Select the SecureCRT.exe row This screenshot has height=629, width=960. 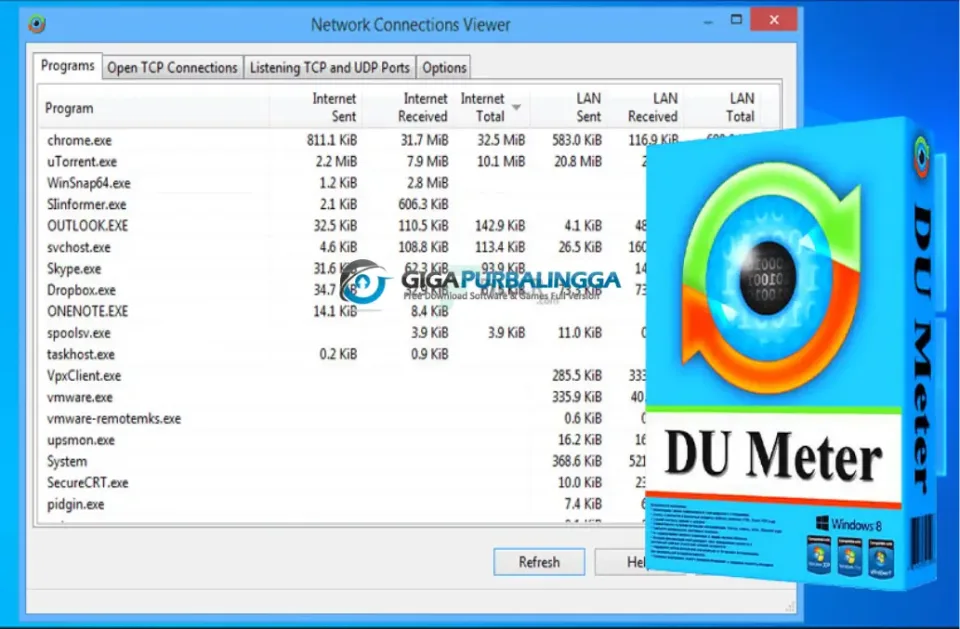[343, 483]
